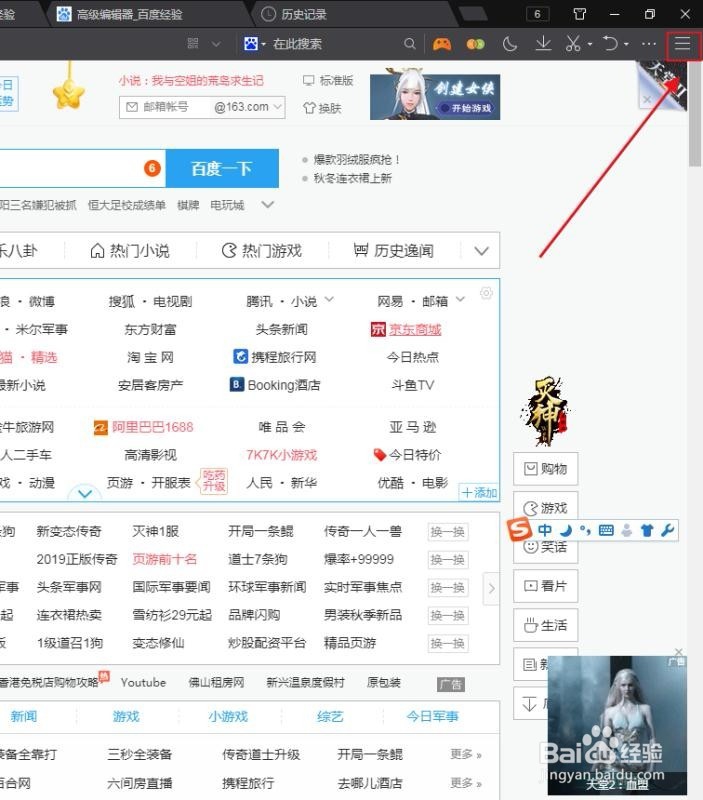Click the Sogou user avatar icon
The height and width of the screenshot is (800, 703).
(x=627, y=531)
